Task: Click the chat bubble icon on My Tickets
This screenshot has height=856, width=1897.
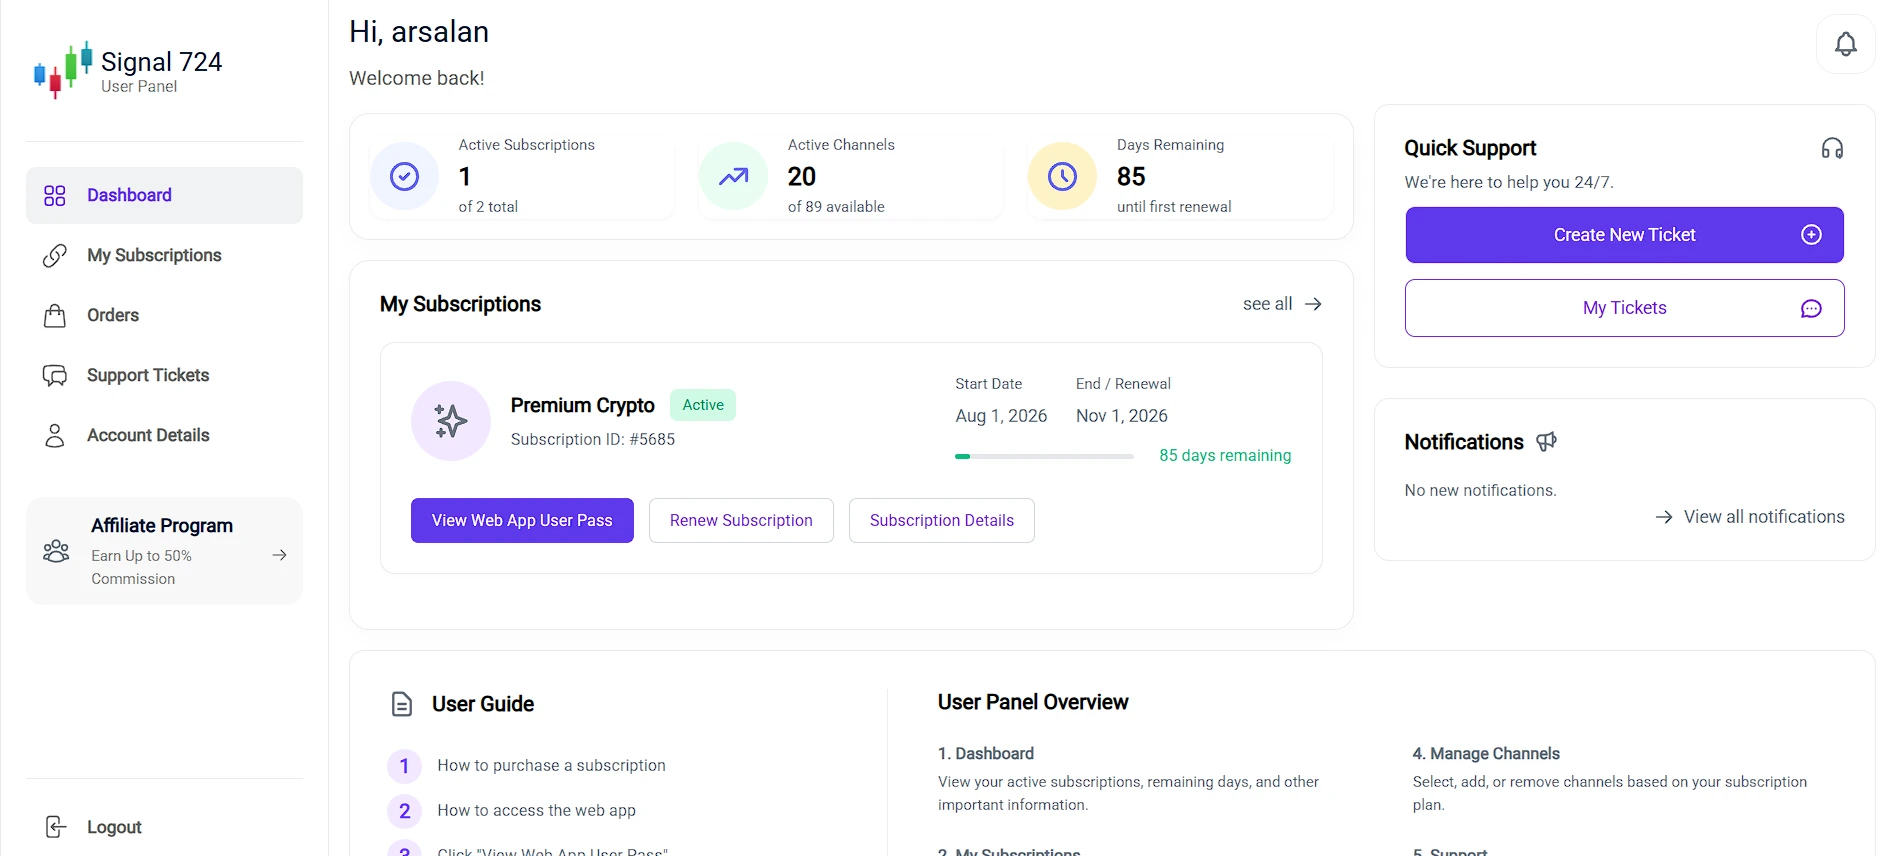Action: pyautogui.click(x=1811, y=309)
